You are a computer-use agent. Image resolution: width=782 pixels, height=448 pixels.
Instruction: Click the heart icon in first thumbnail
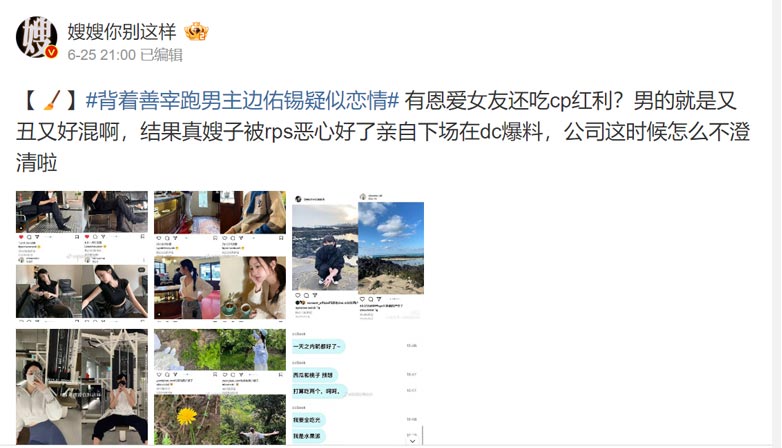tap(21, 237)
